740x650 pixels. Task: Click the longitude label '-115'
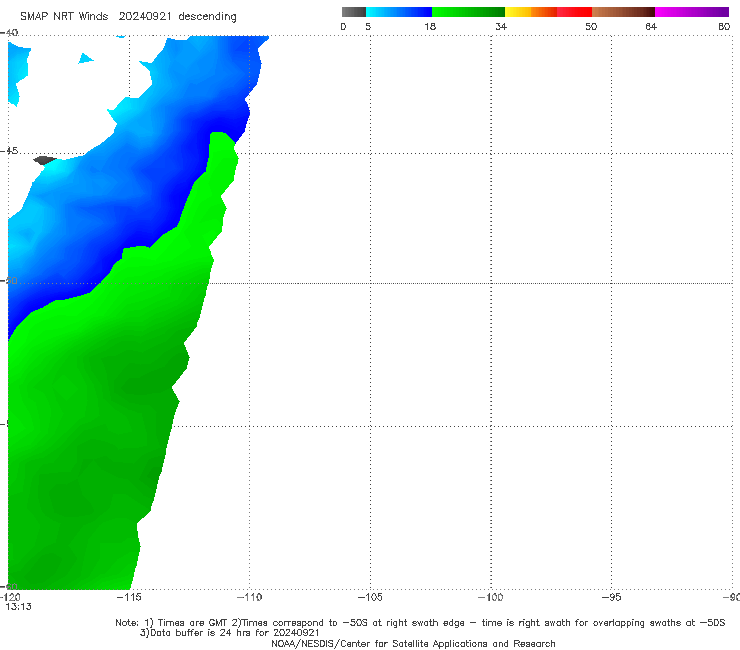tap(129, 597)
